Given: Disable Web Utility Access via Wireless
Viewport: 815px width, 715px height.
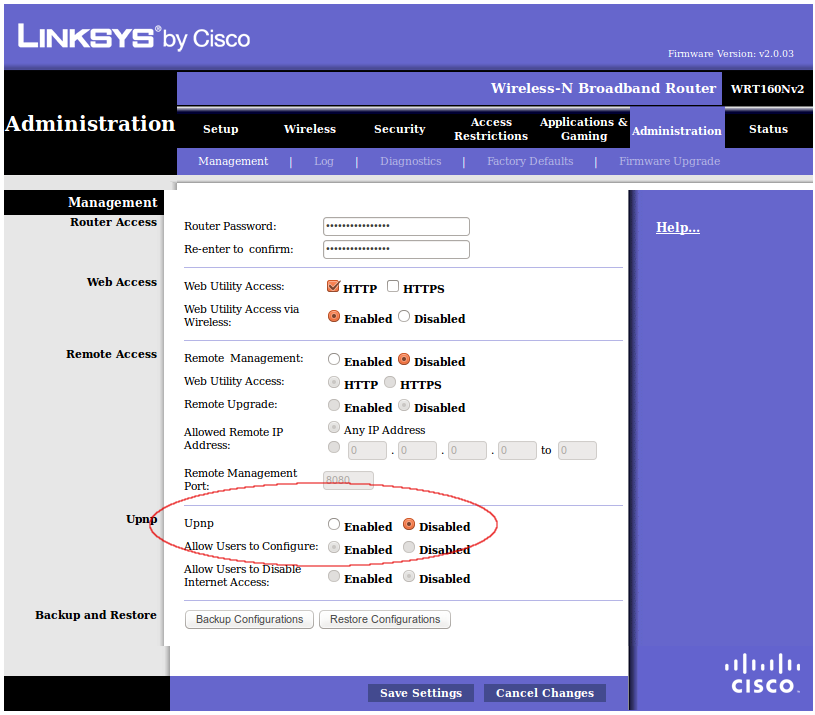Looking at the screenshot, I should pos(404,315).
